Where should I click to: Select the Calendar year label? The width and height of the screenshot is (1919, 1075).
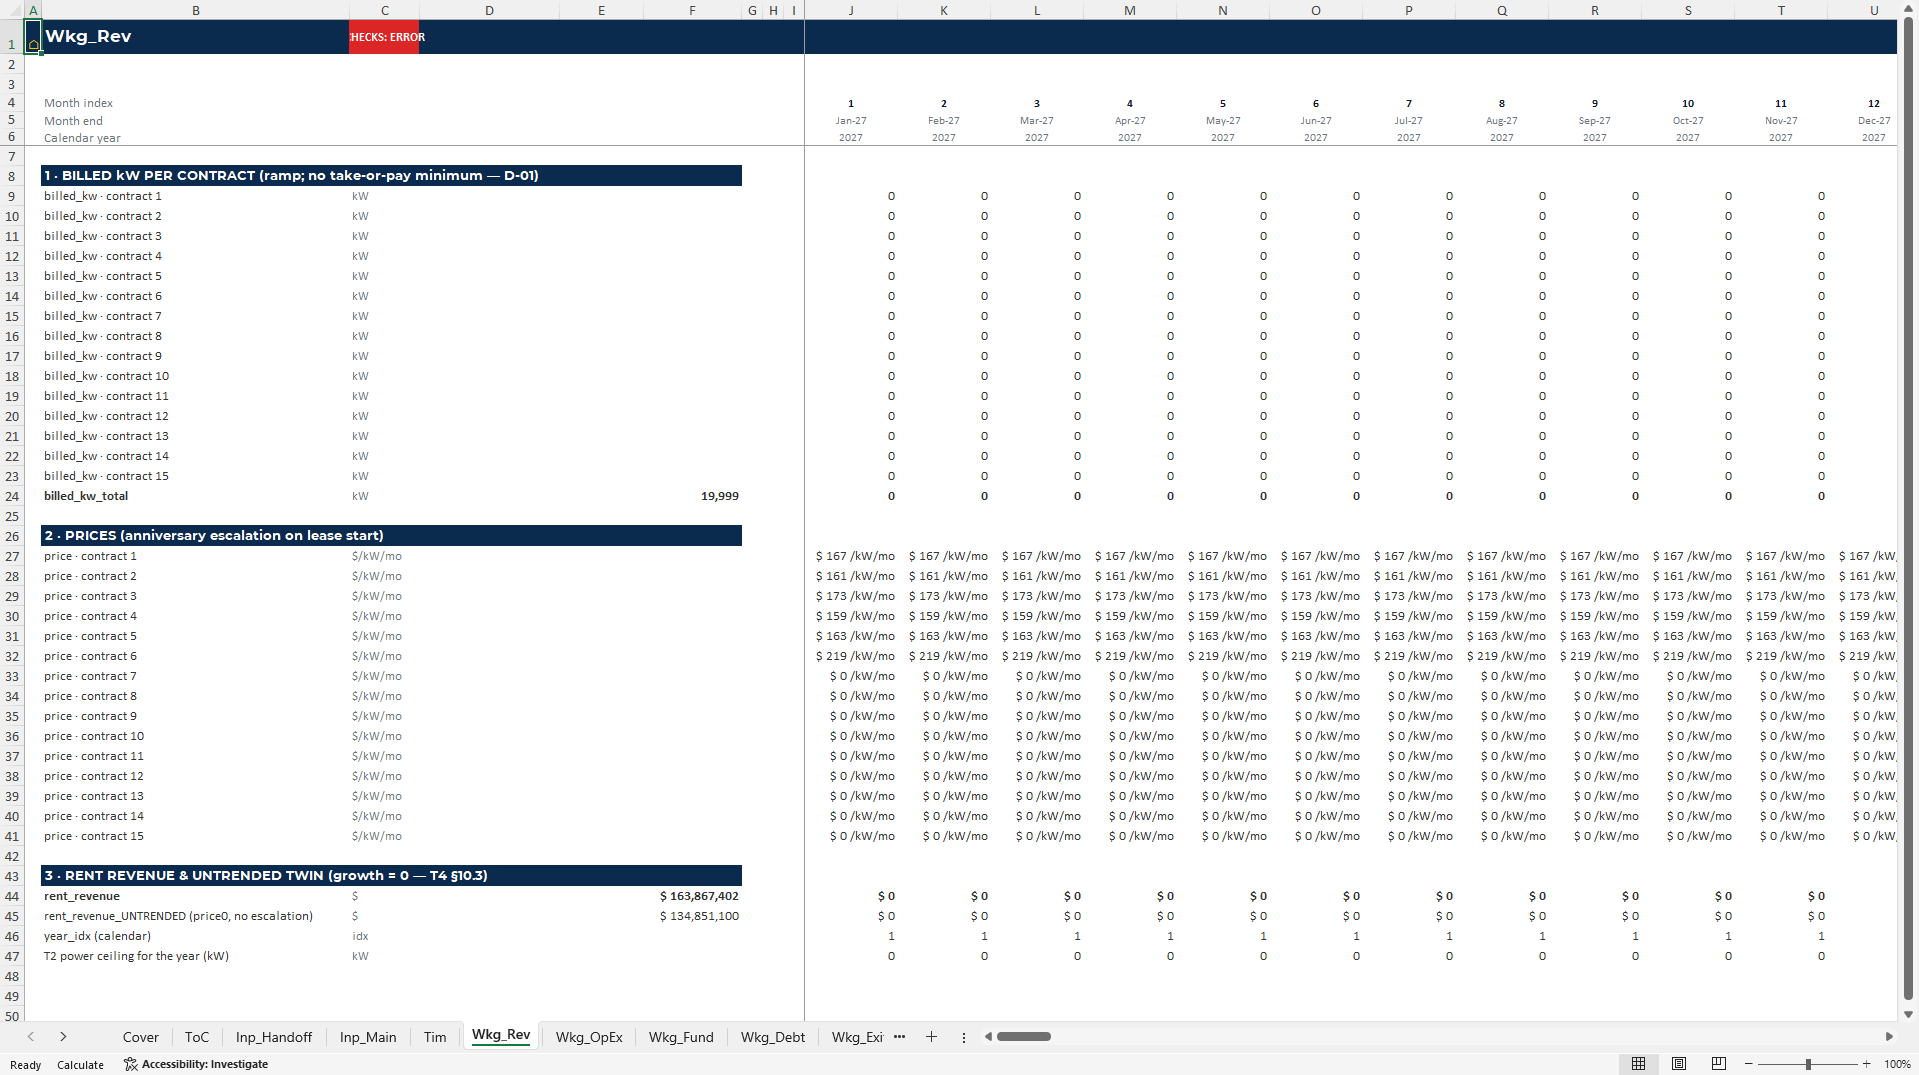(x=82, y=138)
